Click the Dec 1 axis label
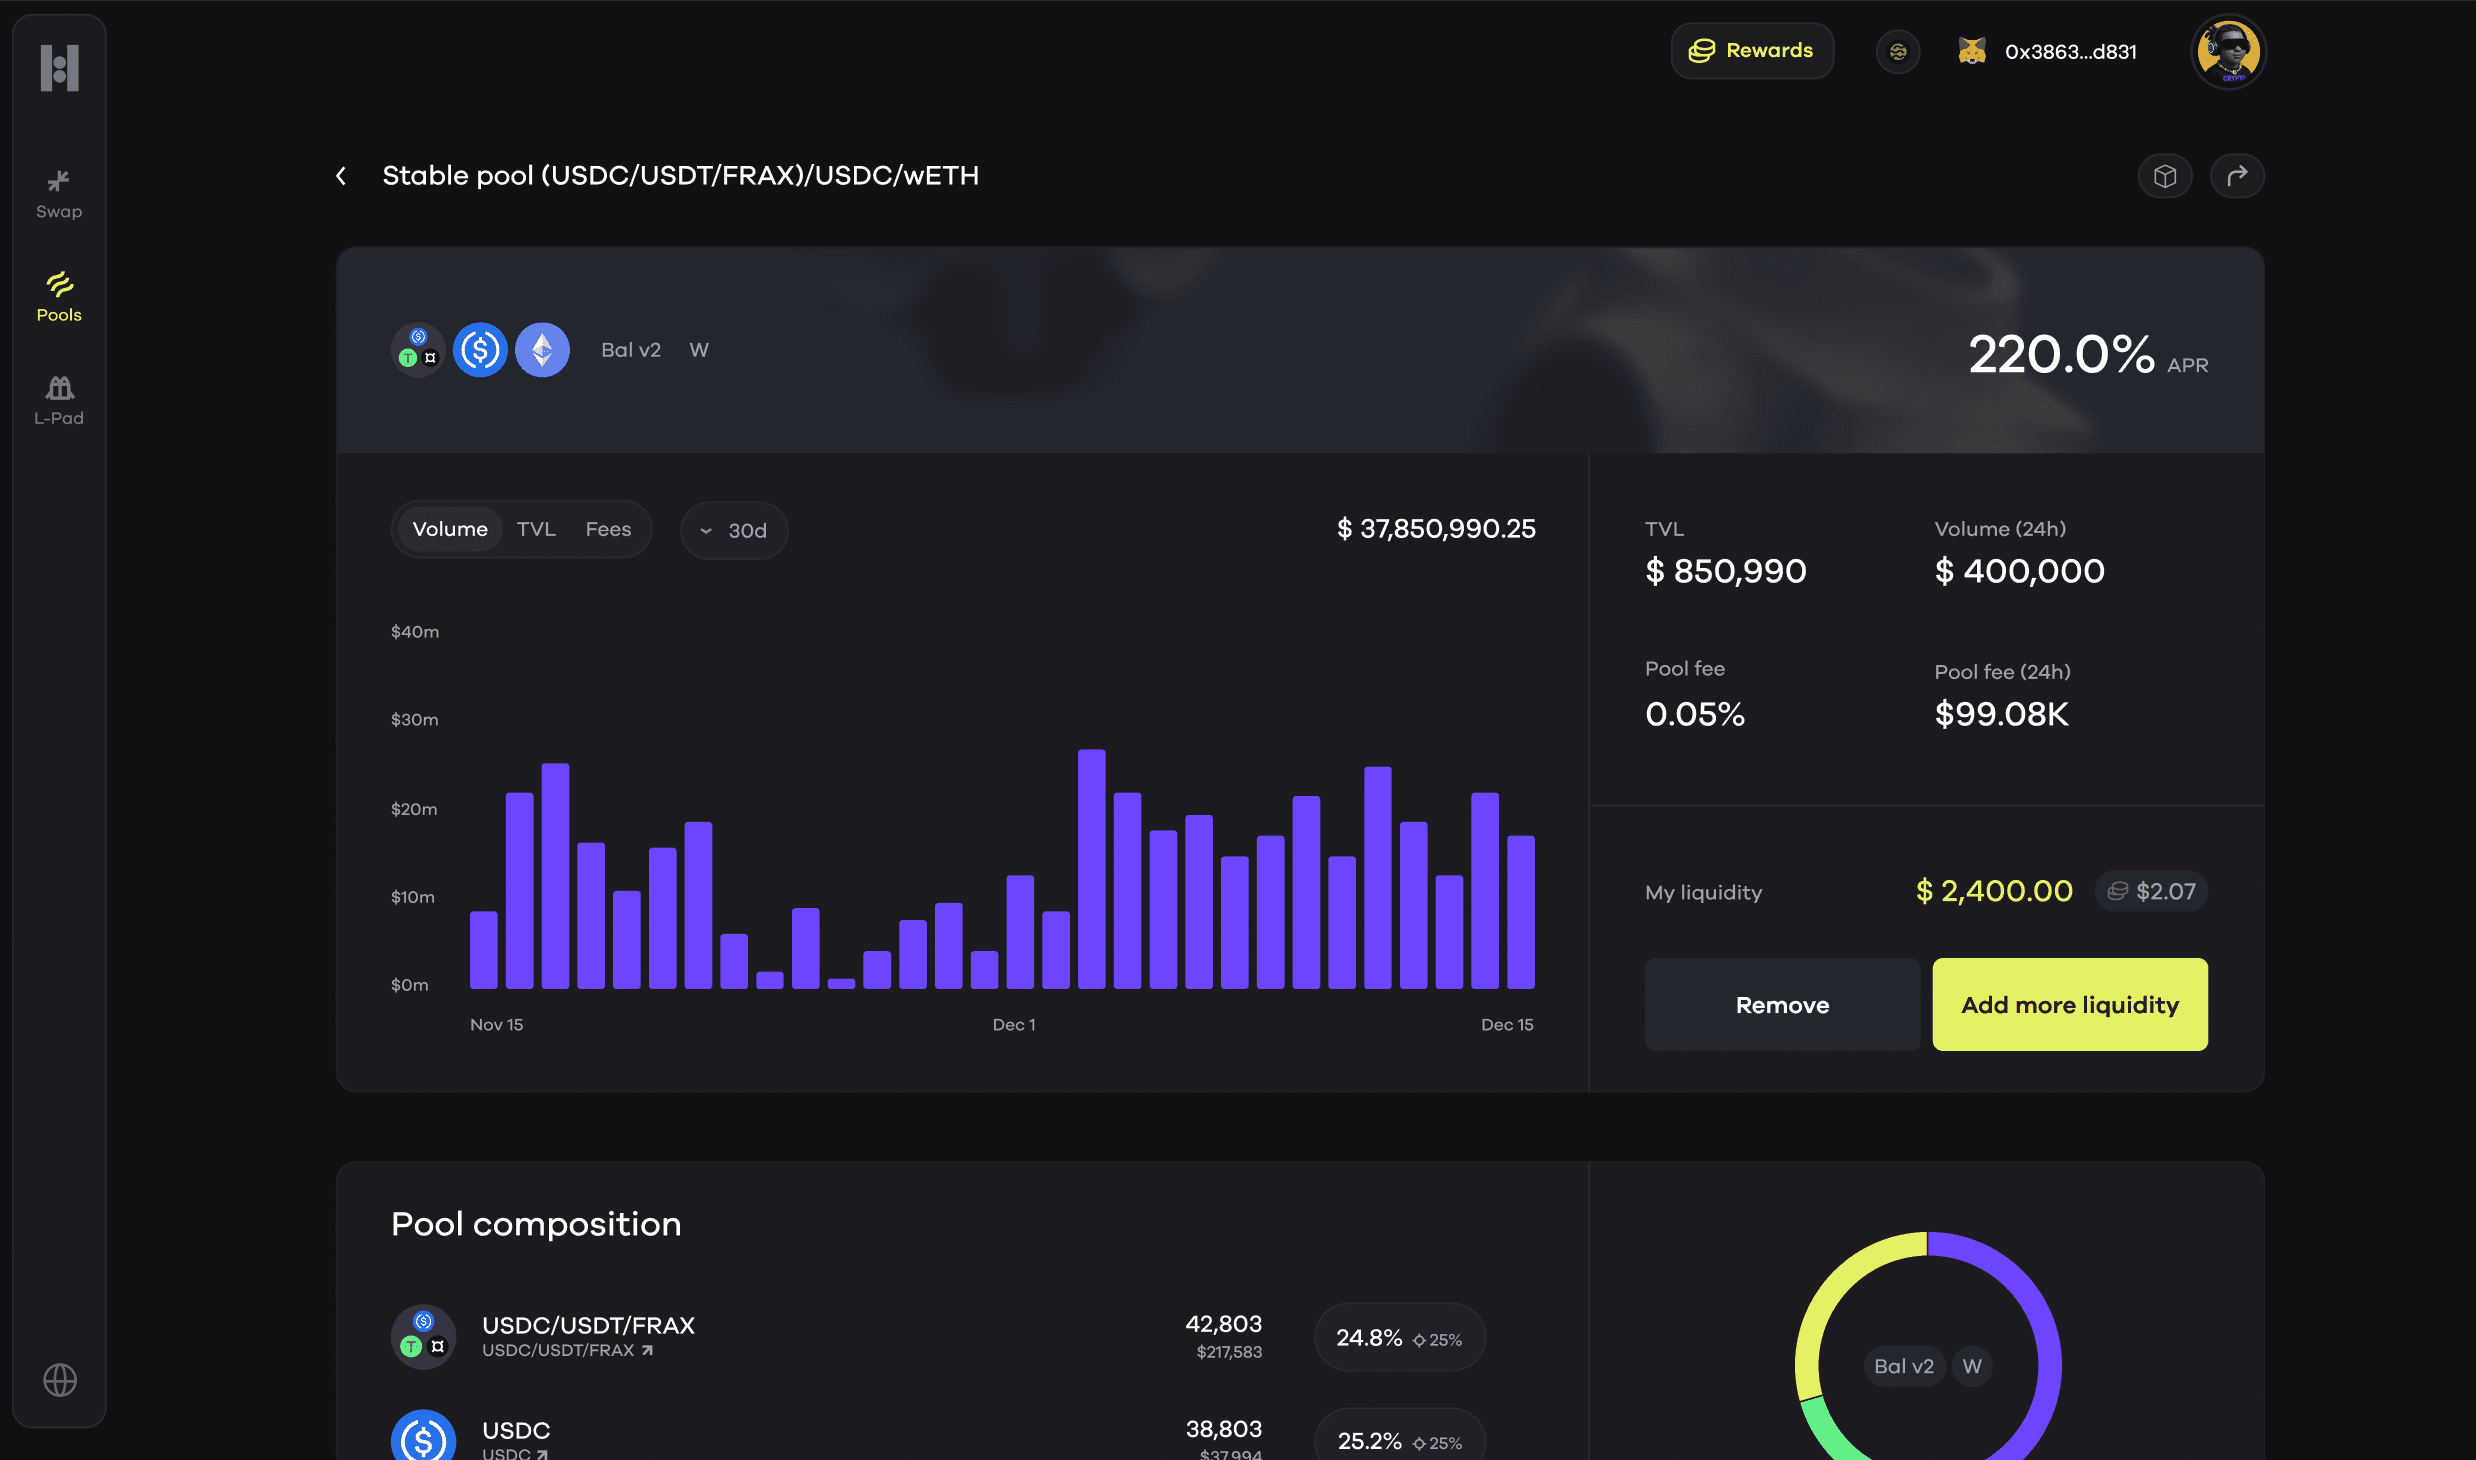 pos(1014,1025)
